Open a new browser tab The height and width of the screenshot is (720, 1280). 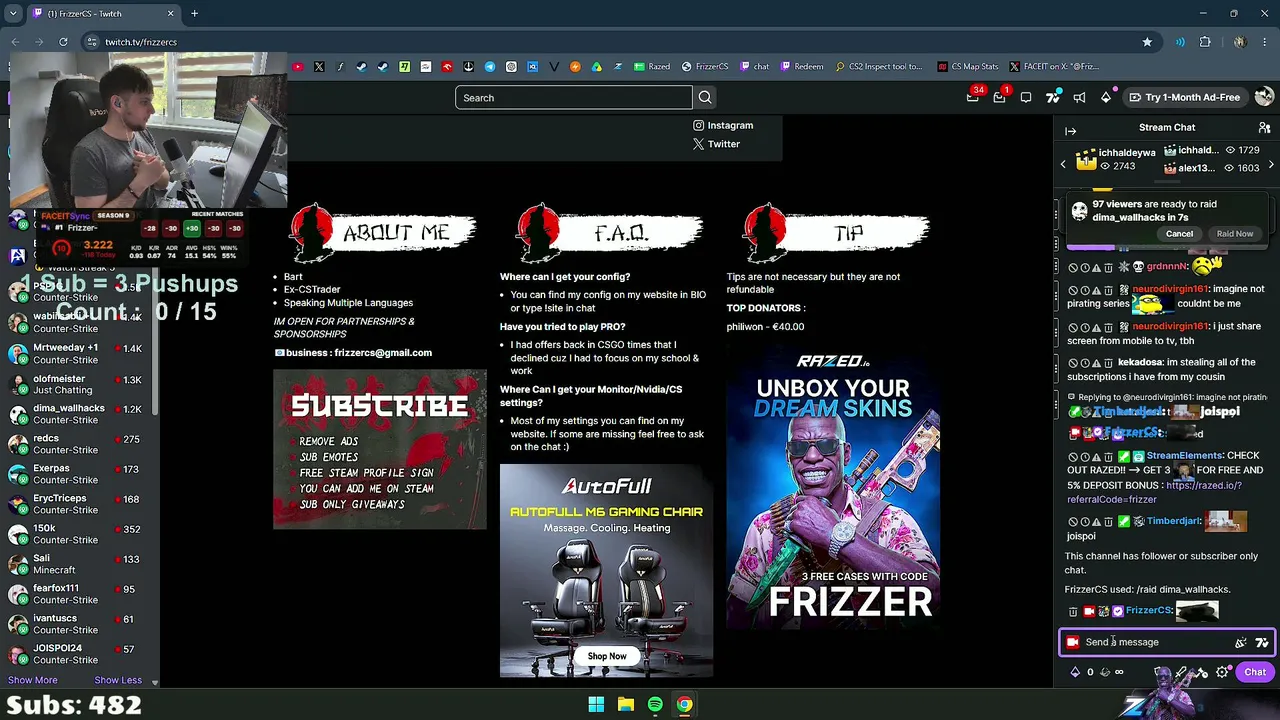point(194,14)
